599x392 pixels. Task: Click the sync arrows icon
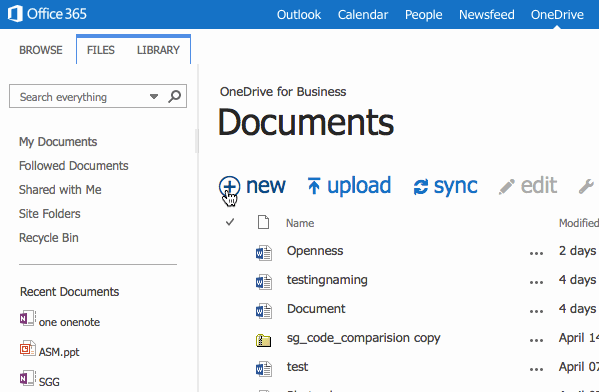[421, 187]
